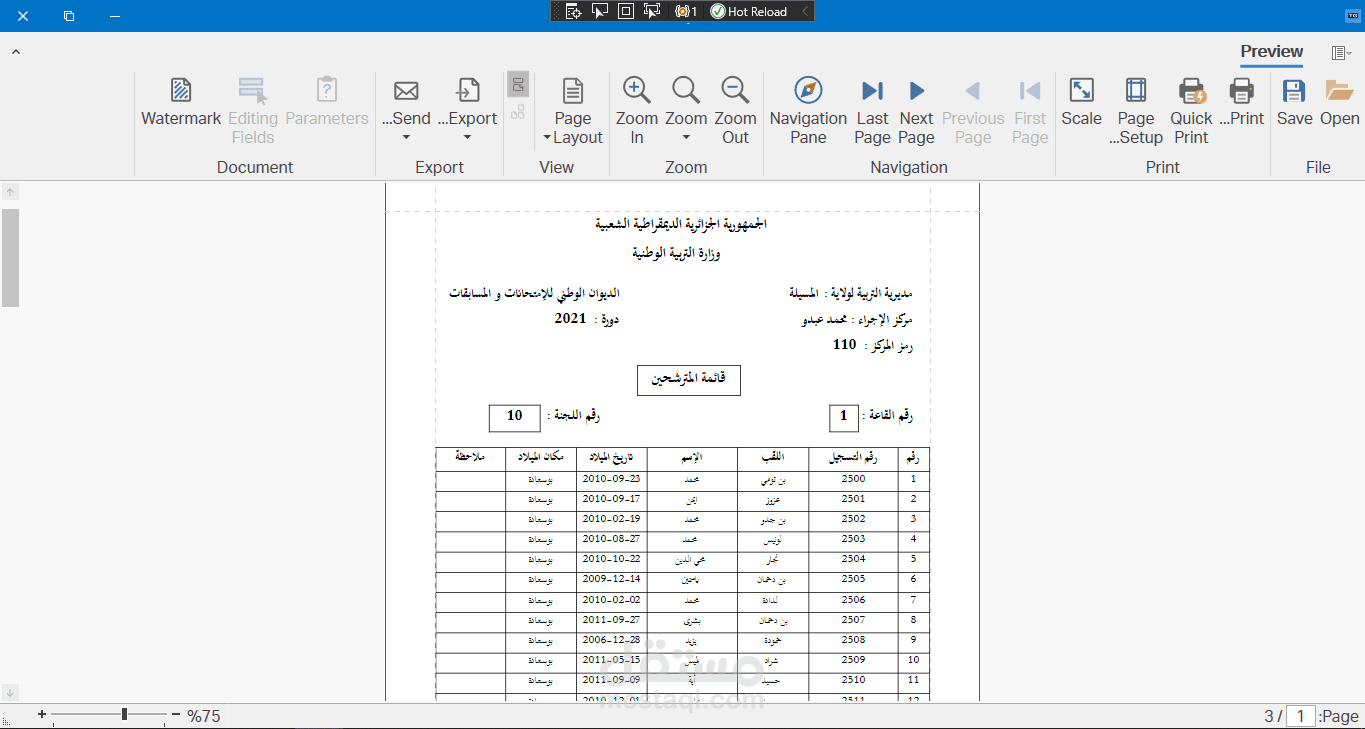Open the Send dropdown in Export group
Viewport: 1365px width, 729px height.
point(406,111)
